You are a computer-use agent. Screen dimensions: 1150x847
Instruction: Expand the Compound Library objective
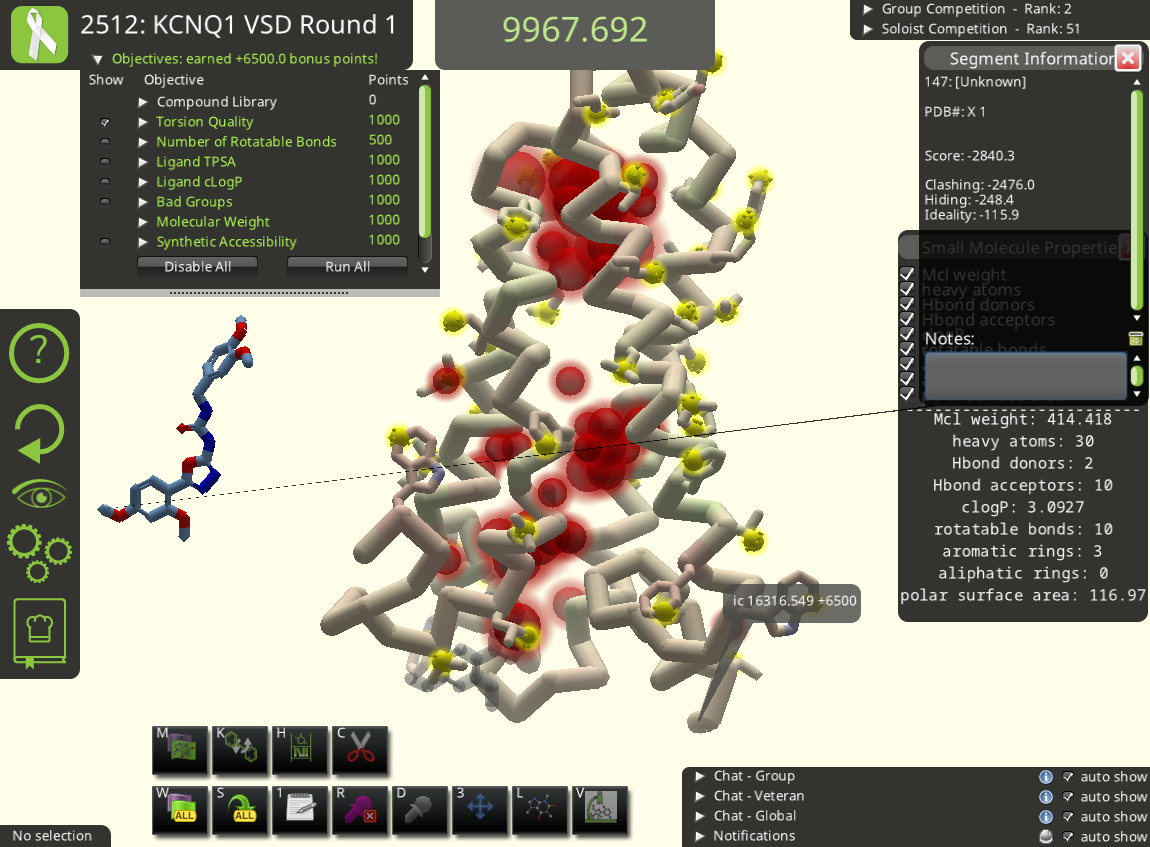(143, 102)
